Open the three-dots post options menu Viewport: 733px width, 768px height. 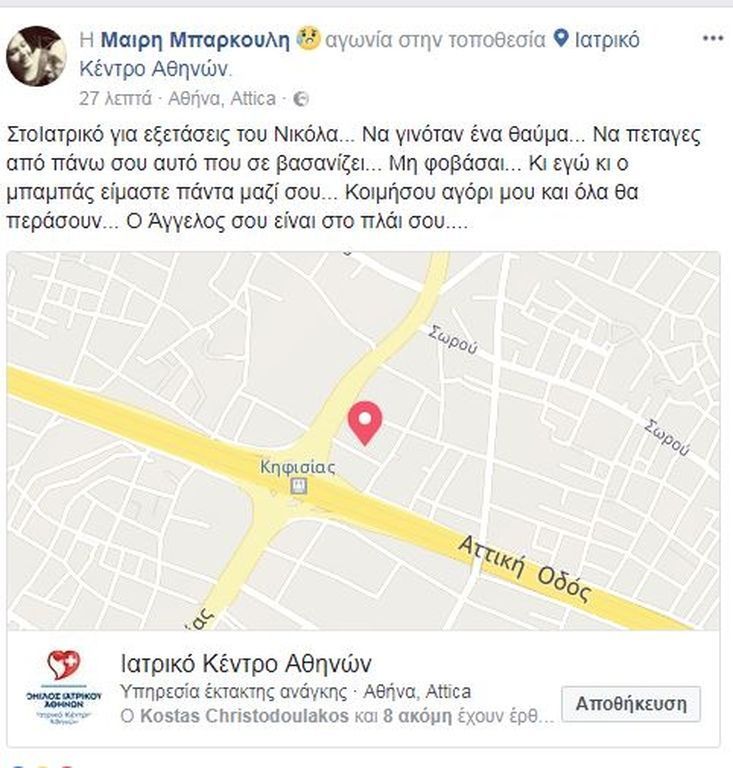(712, 38)
